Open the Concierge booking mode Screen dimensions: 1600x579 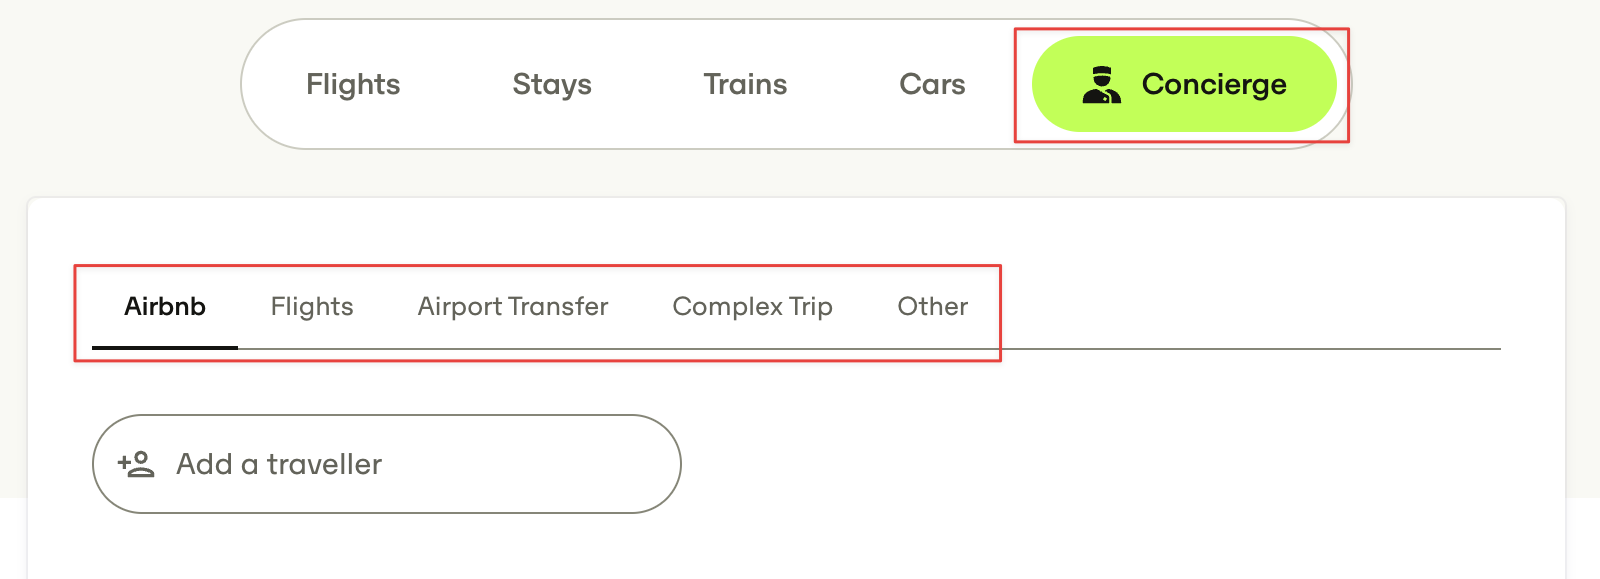1184,84
